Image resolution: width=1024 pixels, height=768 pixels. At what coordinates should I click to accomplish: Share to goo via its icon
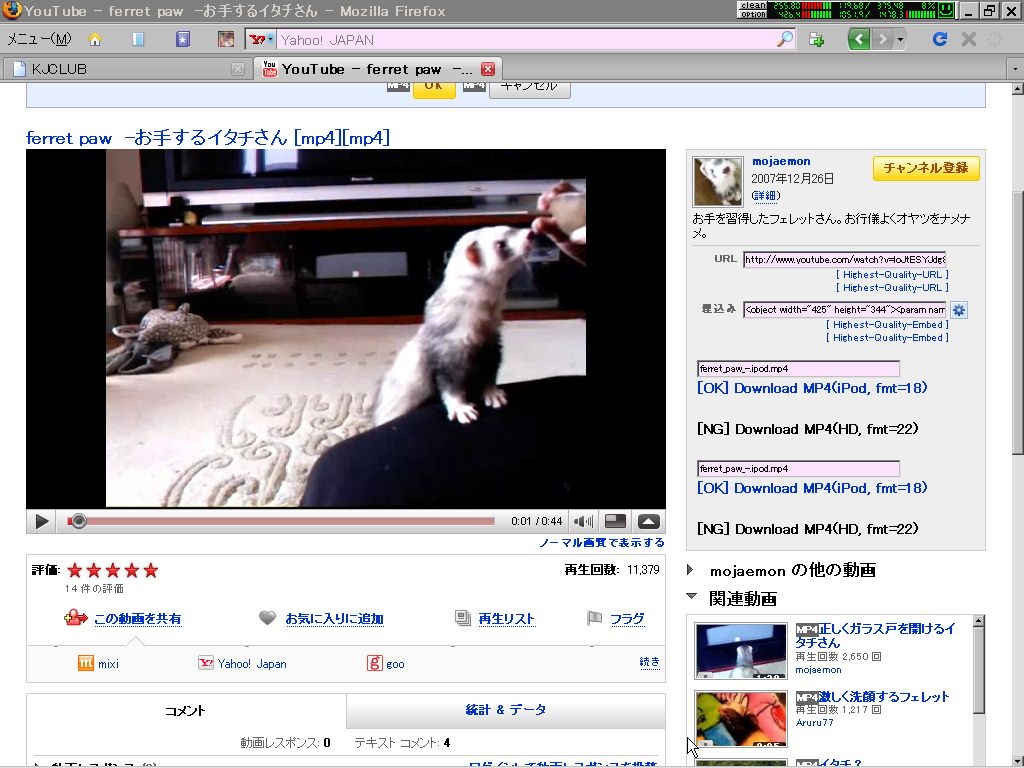pos(376,663)
